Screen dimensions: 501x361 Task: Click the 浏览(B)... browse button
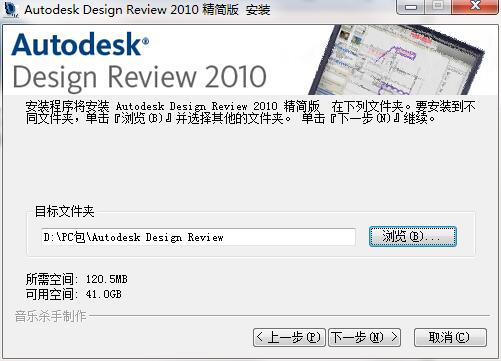413,237
